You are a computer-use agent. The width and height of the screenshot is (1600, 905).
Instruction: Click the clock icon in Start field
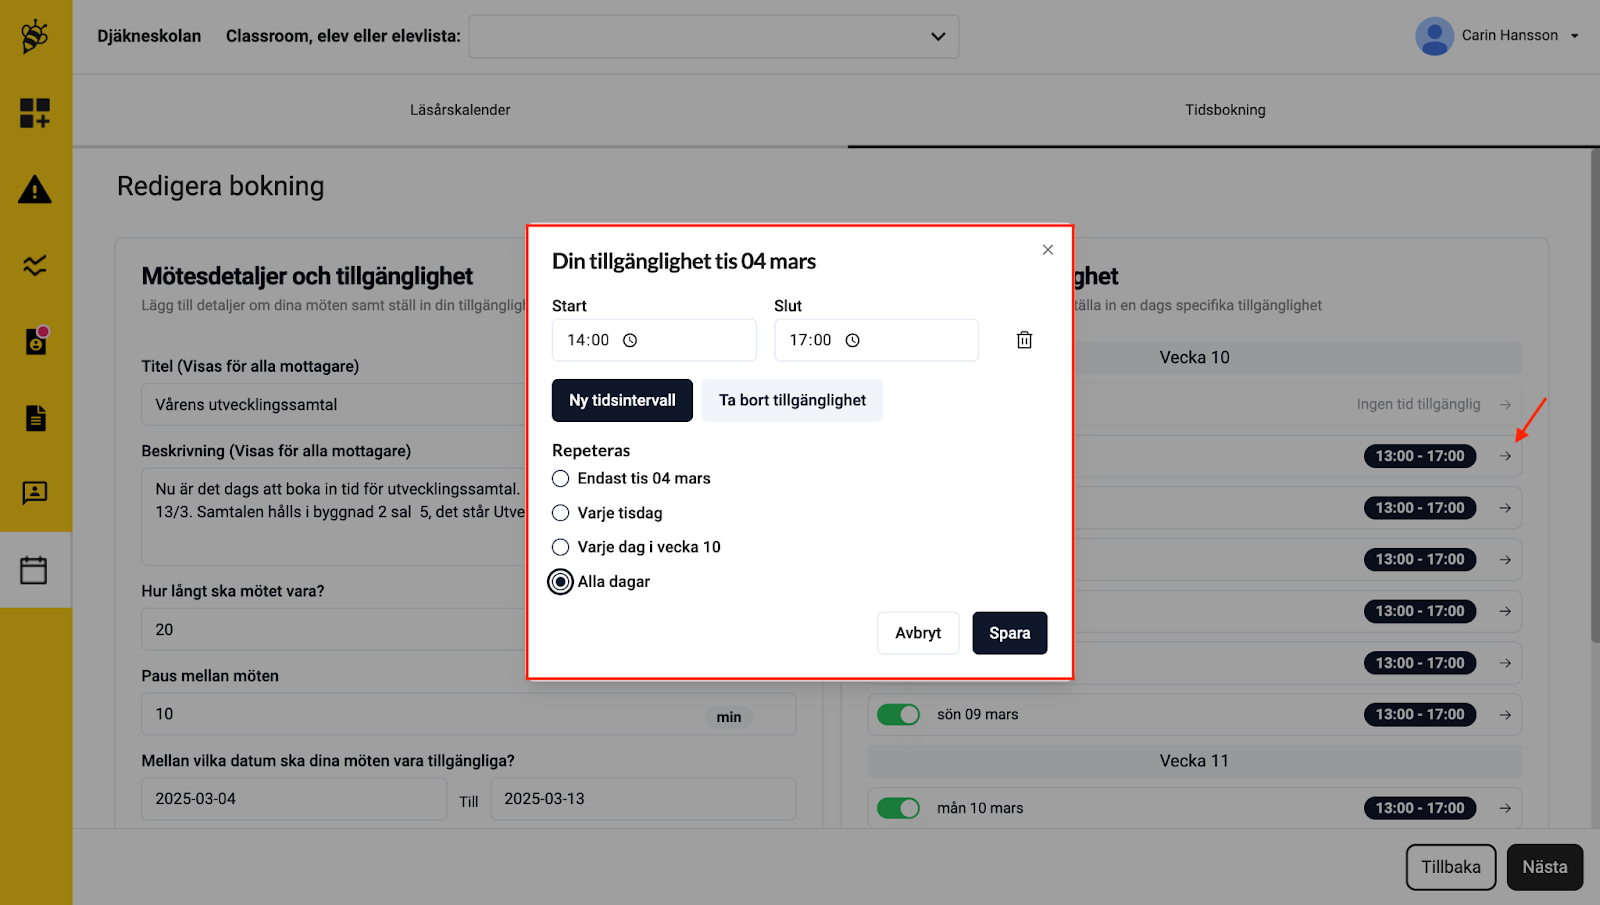click(630, 341)
